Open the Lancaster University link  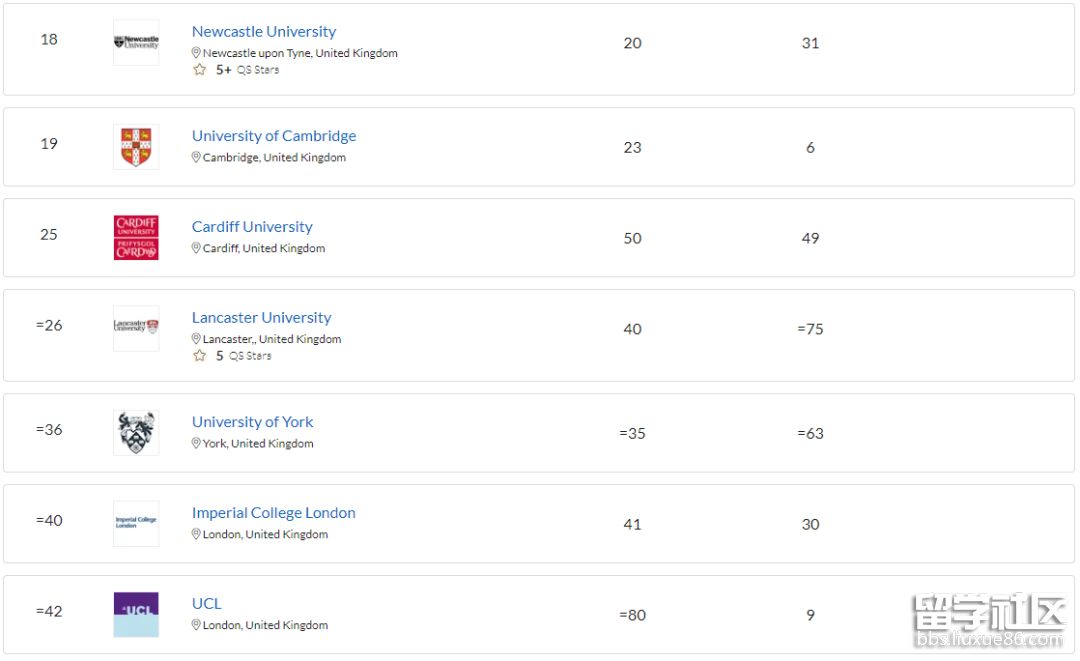pos(261,318)
